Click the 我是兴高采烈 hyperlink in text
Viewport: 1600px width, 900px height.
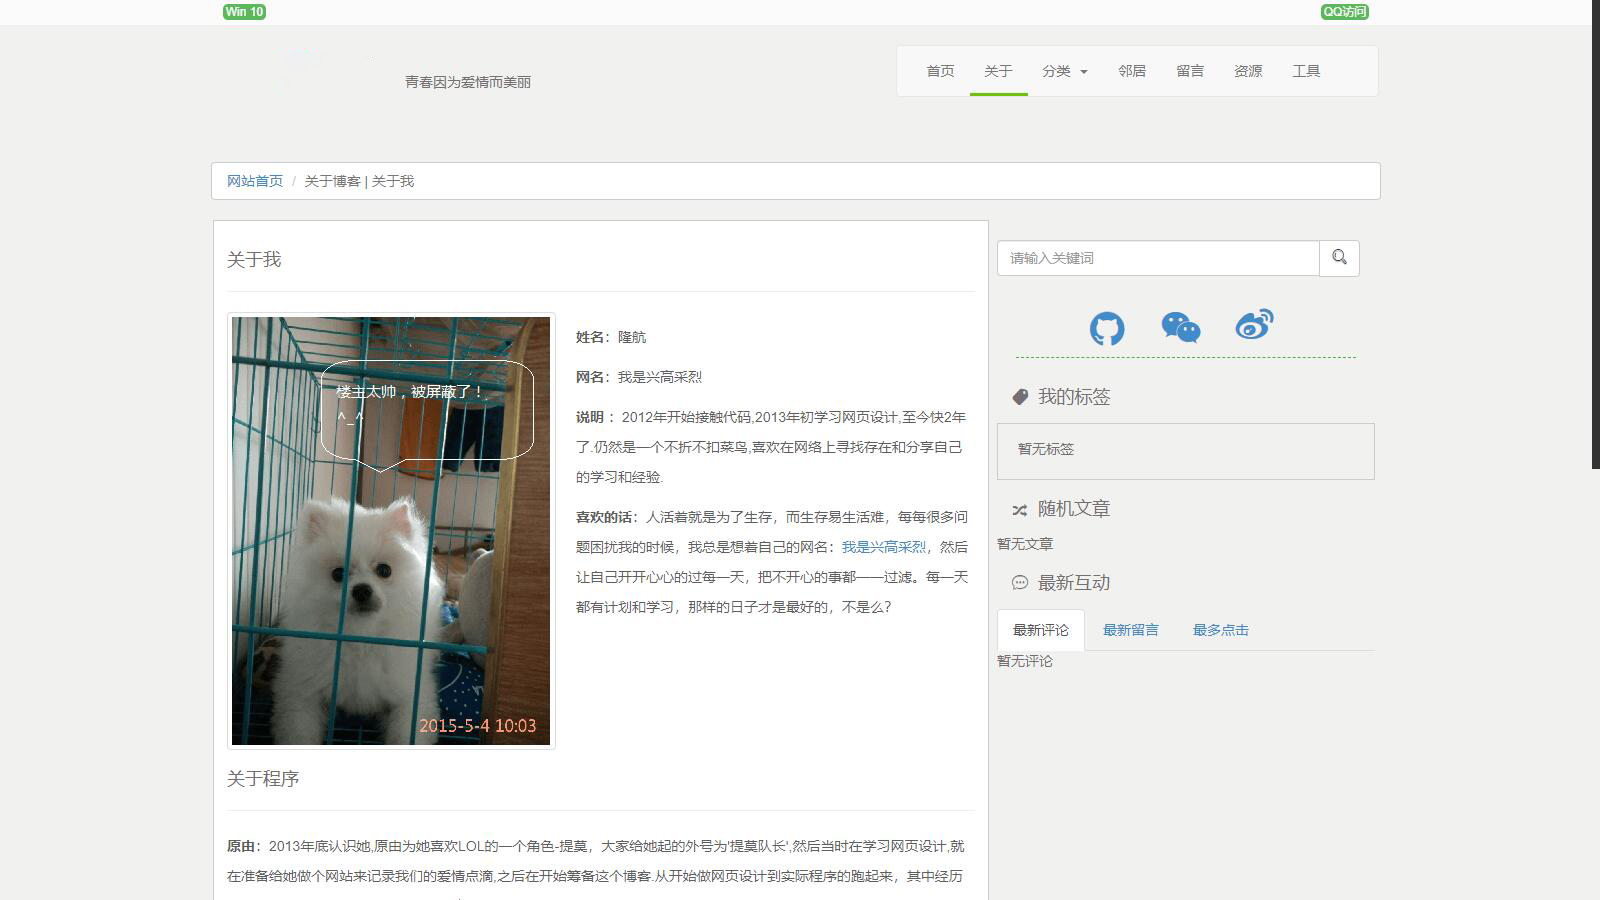(x=884, y=547)
